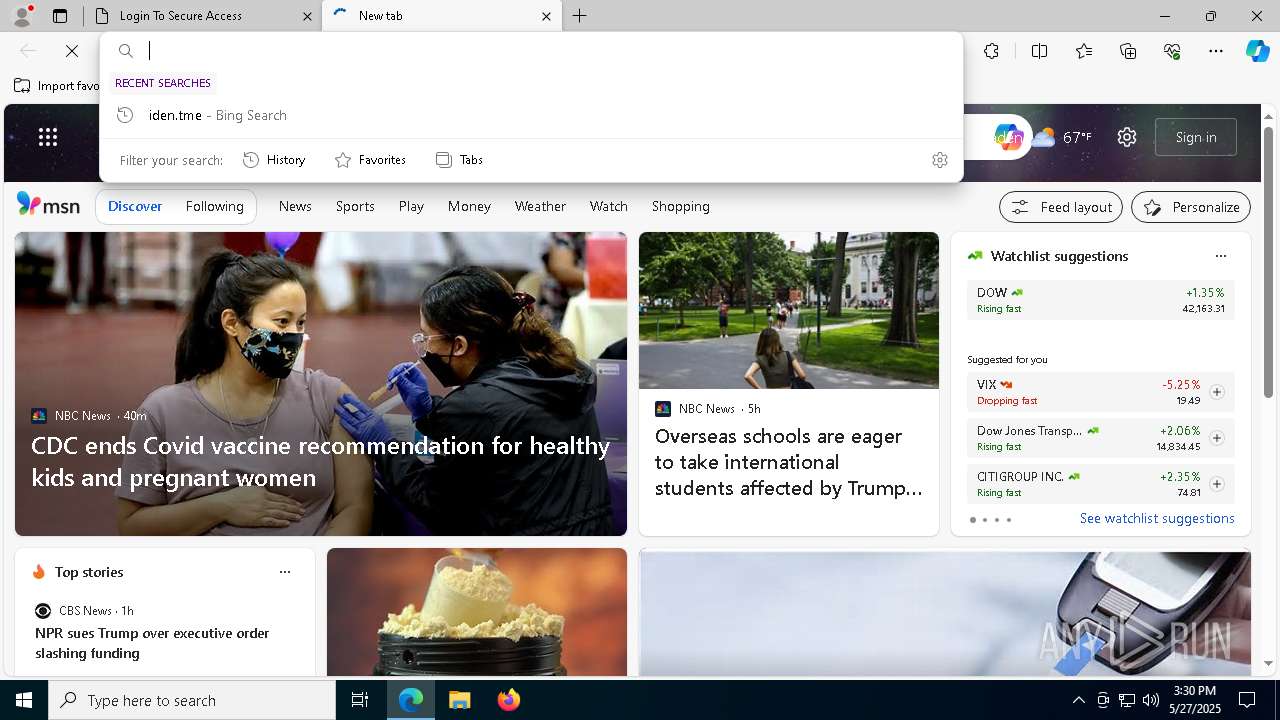
Task: Open File Explorer from the taskbar
Action: pos(459,700)
